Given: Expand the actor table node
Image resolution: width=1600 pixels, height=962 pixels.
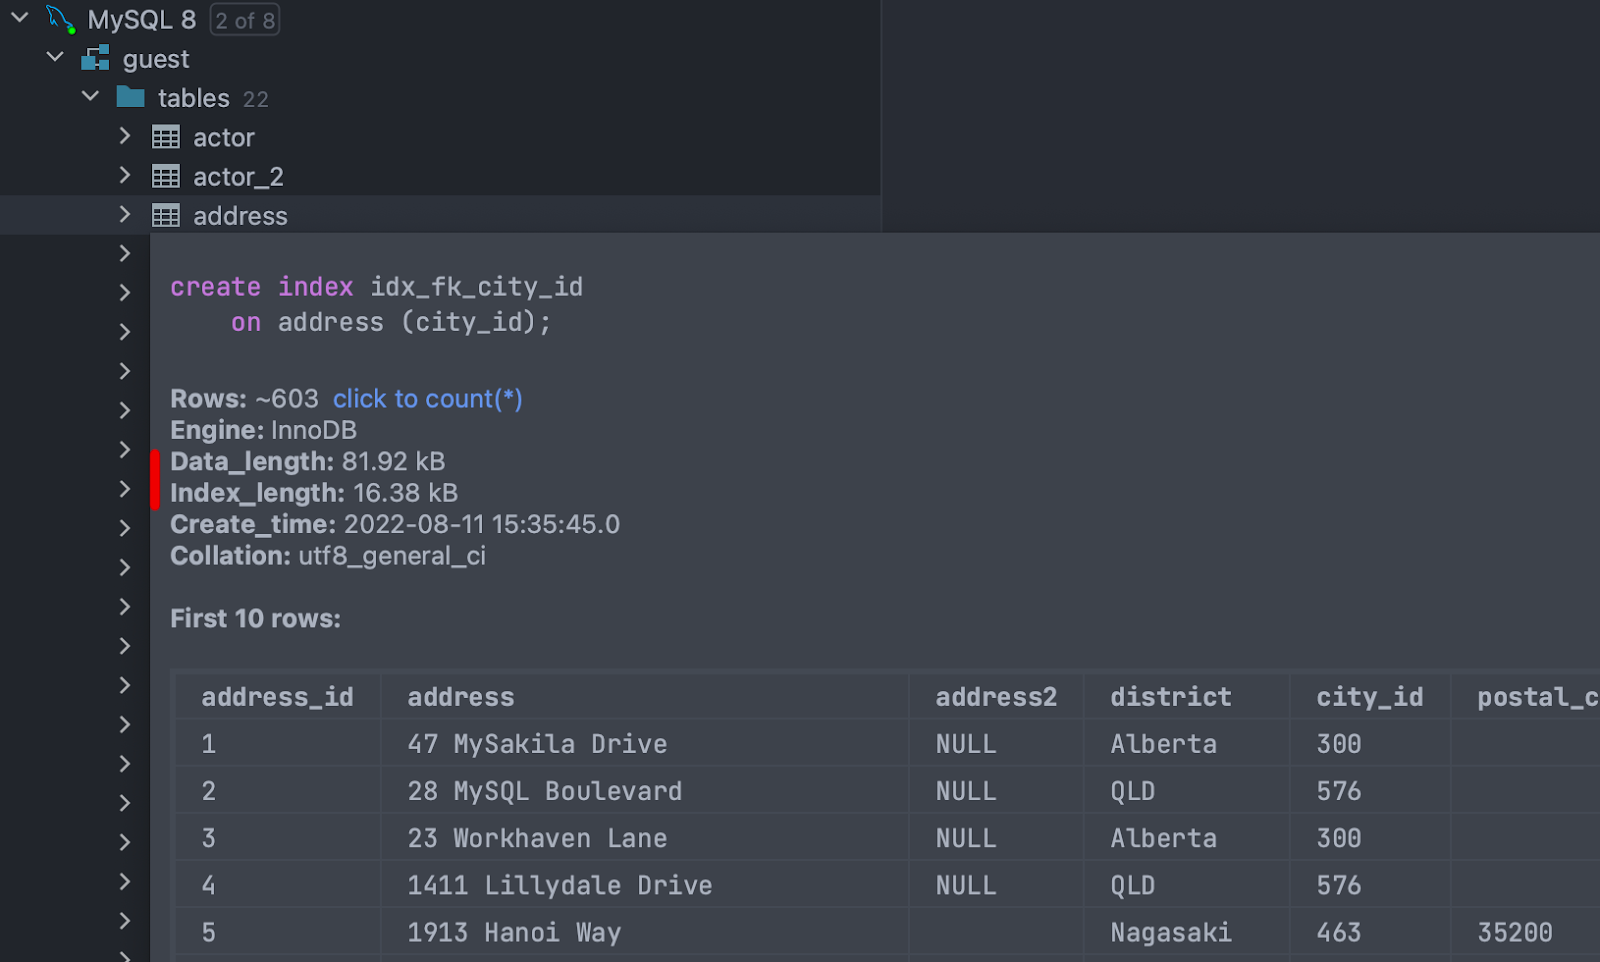Looking at the screenshot, I should (x=125, y=136).
